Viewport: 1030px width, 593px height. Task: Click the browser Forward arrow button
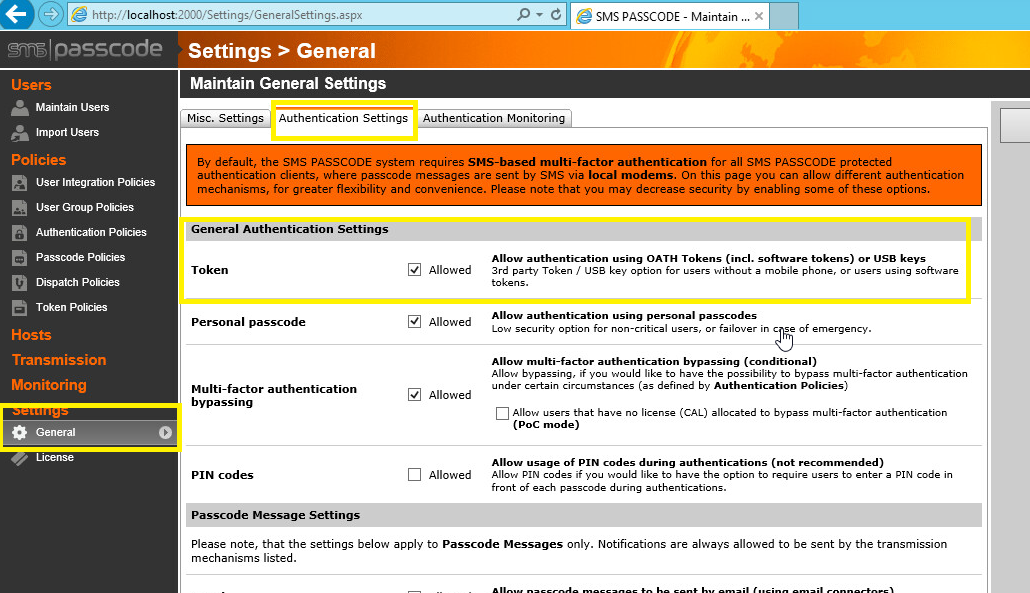51,14
